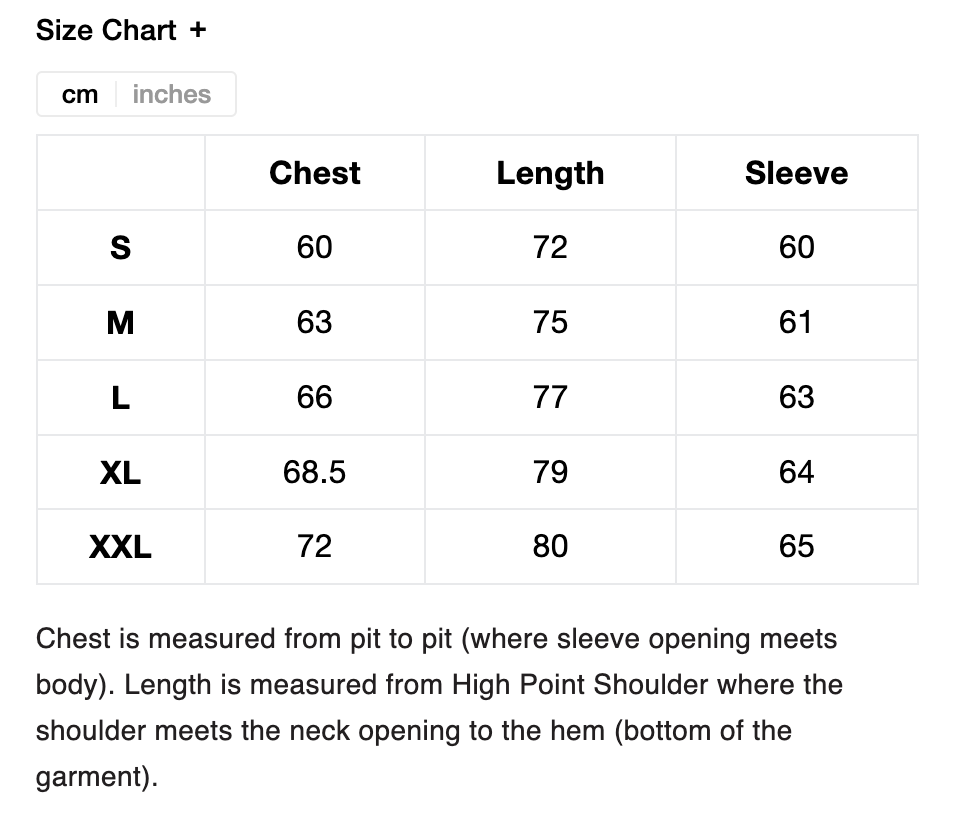This screenshot has width=956, height=832.
Task: Click the chest measurement description paragraph
Action: click(x=438, y=707)
